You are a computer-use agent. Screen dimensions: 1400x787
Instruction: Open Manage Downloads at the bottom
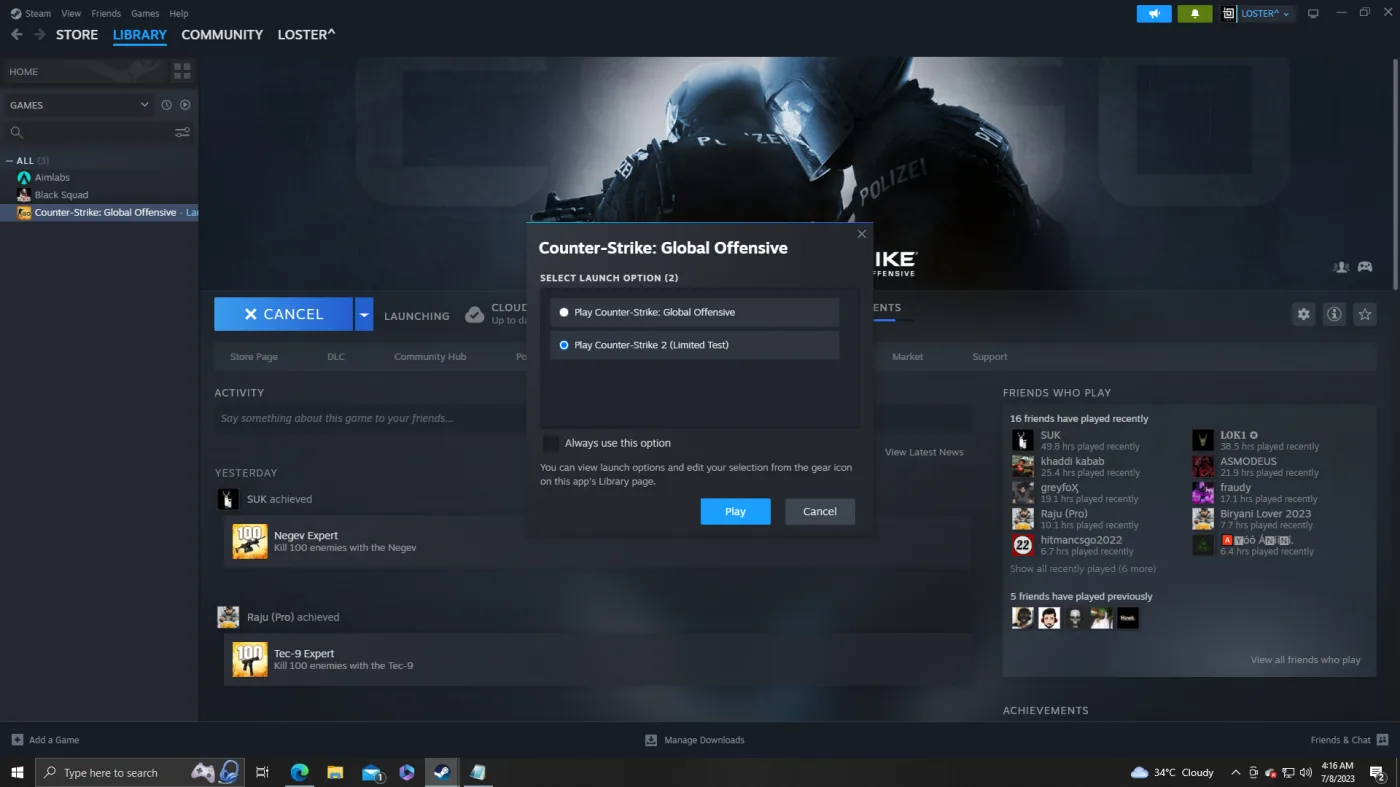(x=695, y=740)
